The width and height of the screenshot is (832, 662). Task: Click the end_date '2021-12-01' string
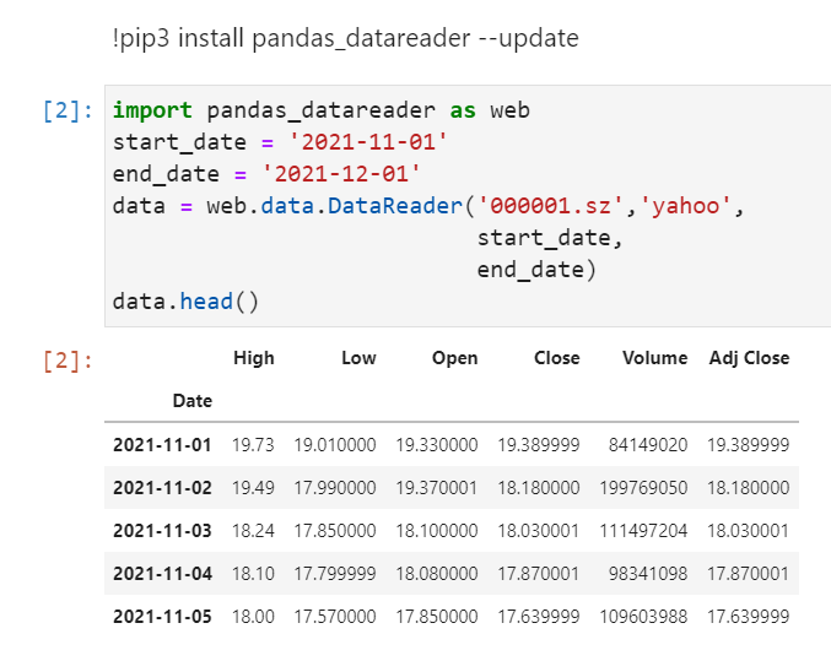[341, 174]
